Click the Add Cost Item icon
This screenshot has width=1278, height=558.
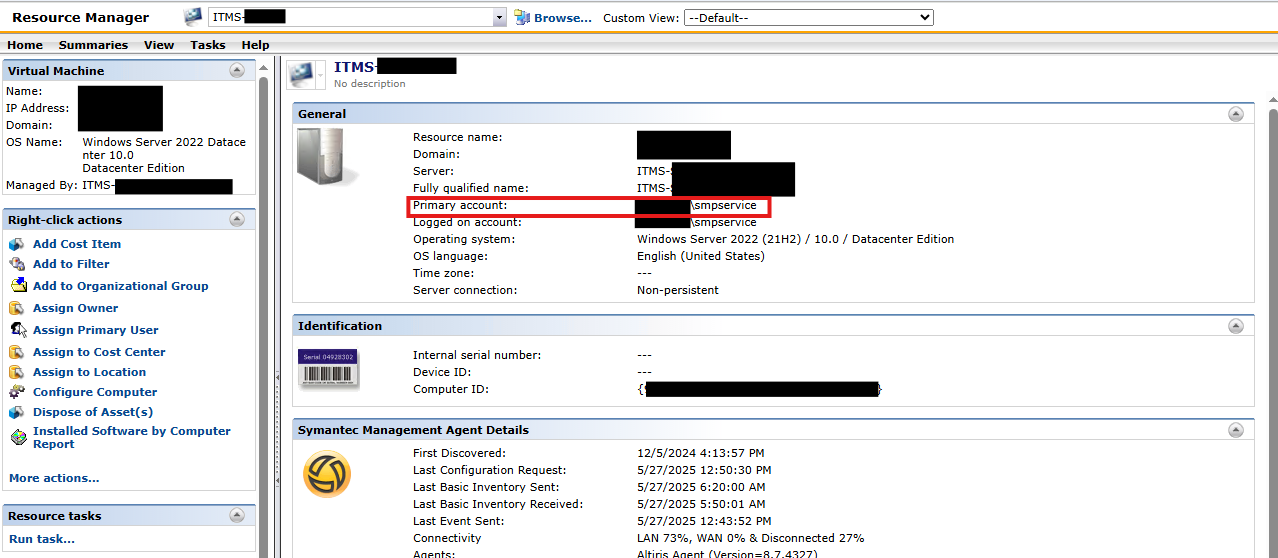click(x=16, y=244)
